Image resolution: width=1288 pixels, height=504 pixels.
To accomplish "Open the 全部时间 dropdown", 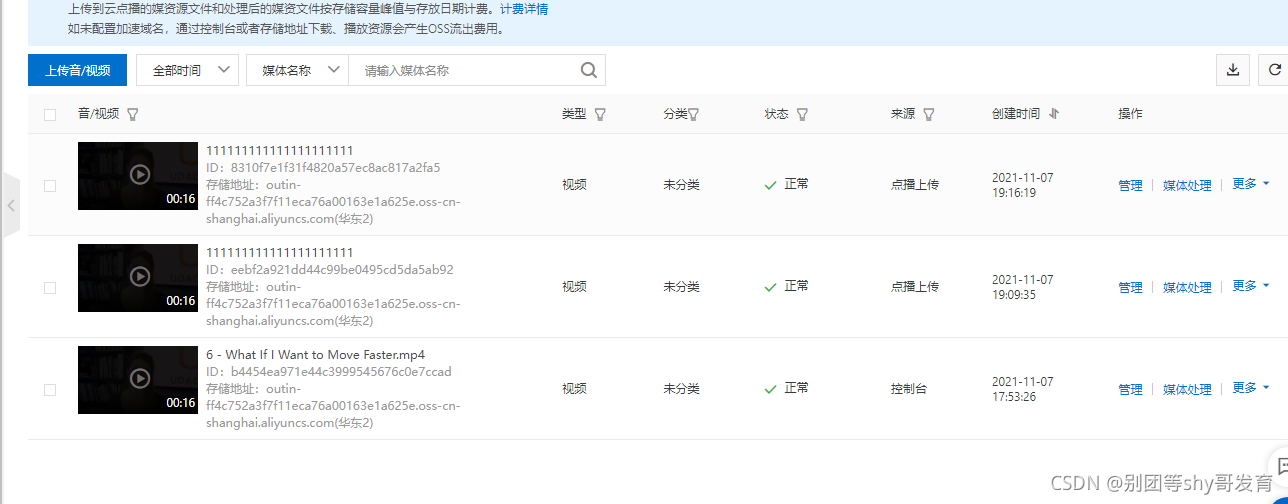I will tap(187, 70).
